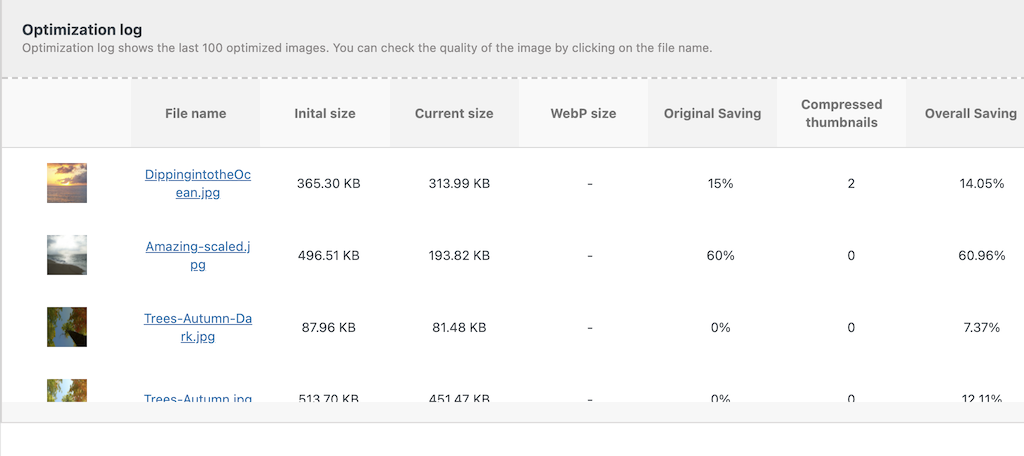Click the 15% original saving value
Screen dimensions: 1024x456
[720, 184]
